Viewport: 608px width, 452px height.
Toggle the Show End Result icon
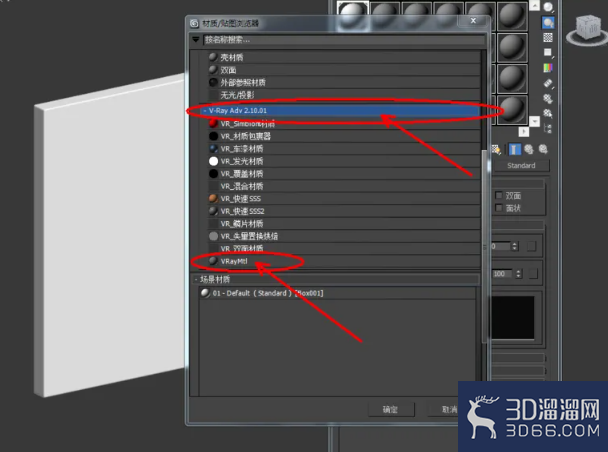click(515, 149)
